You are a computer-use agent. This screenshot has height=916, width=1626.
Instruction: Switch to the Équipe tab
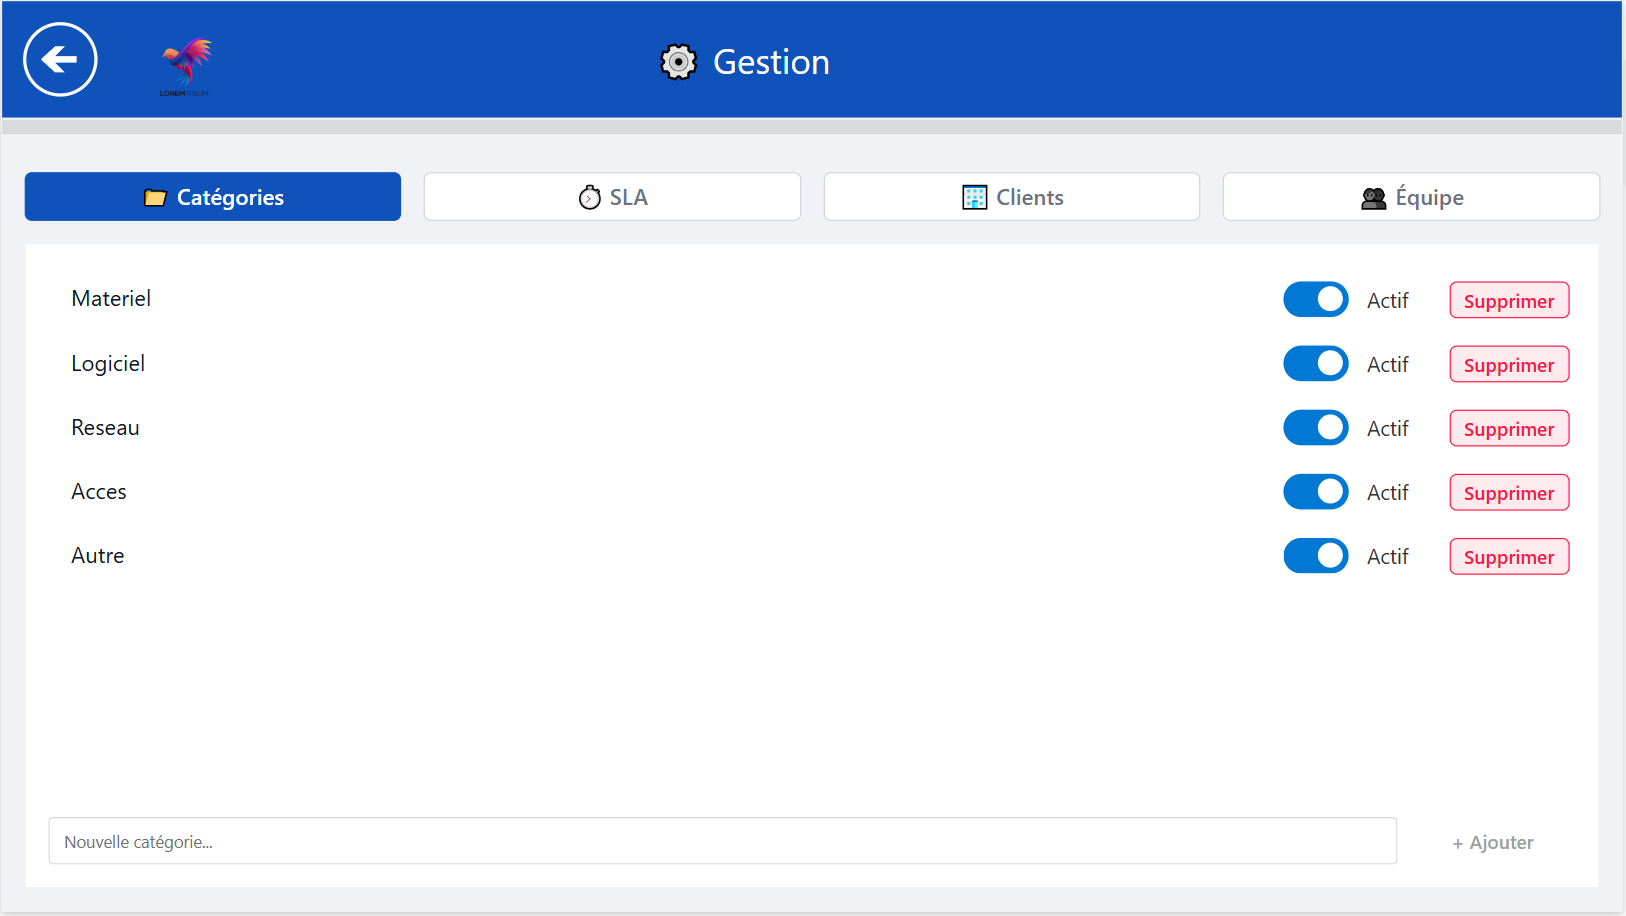(x=1410, y=197)
